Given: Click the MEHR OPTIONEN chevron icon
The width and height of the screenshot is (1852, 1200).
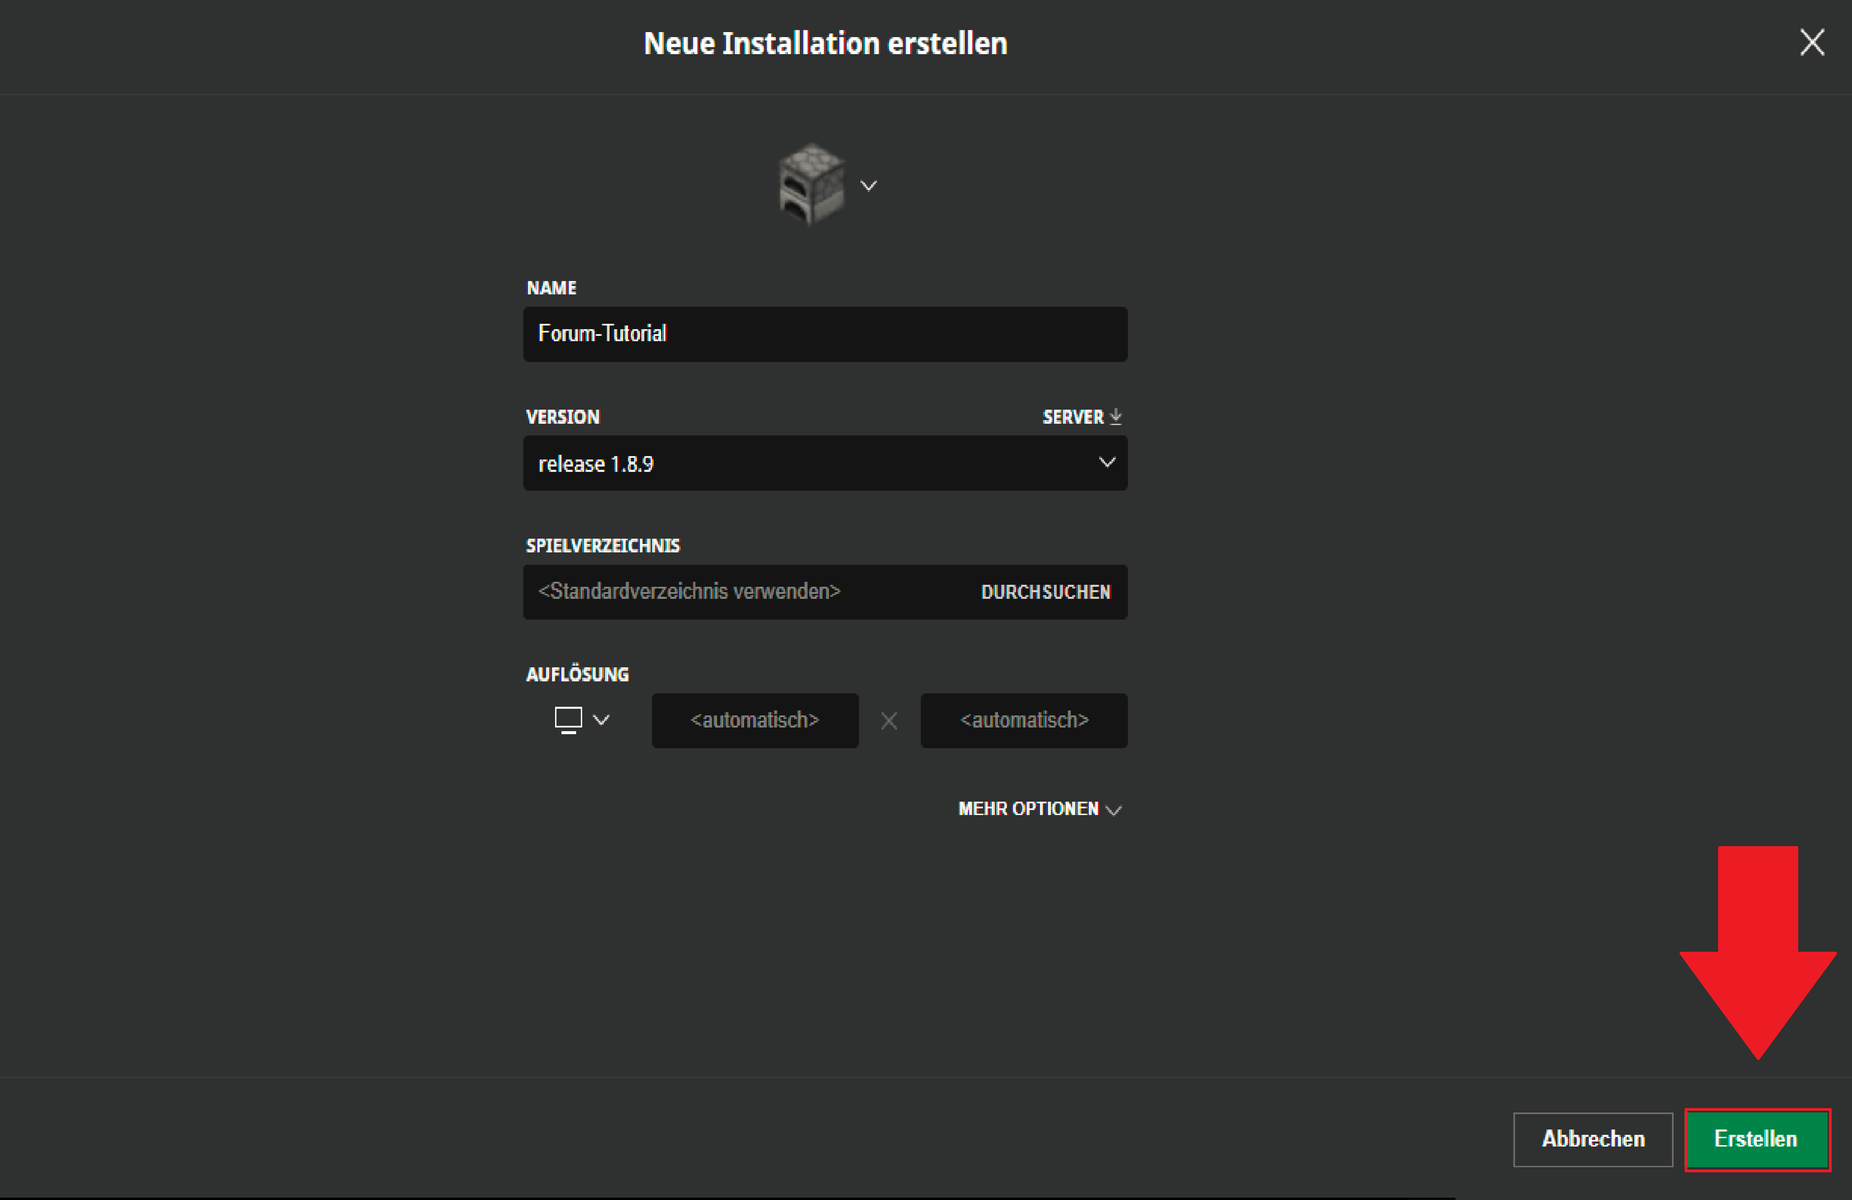Looking at the screenshot, I should (x=1114, y=810).
